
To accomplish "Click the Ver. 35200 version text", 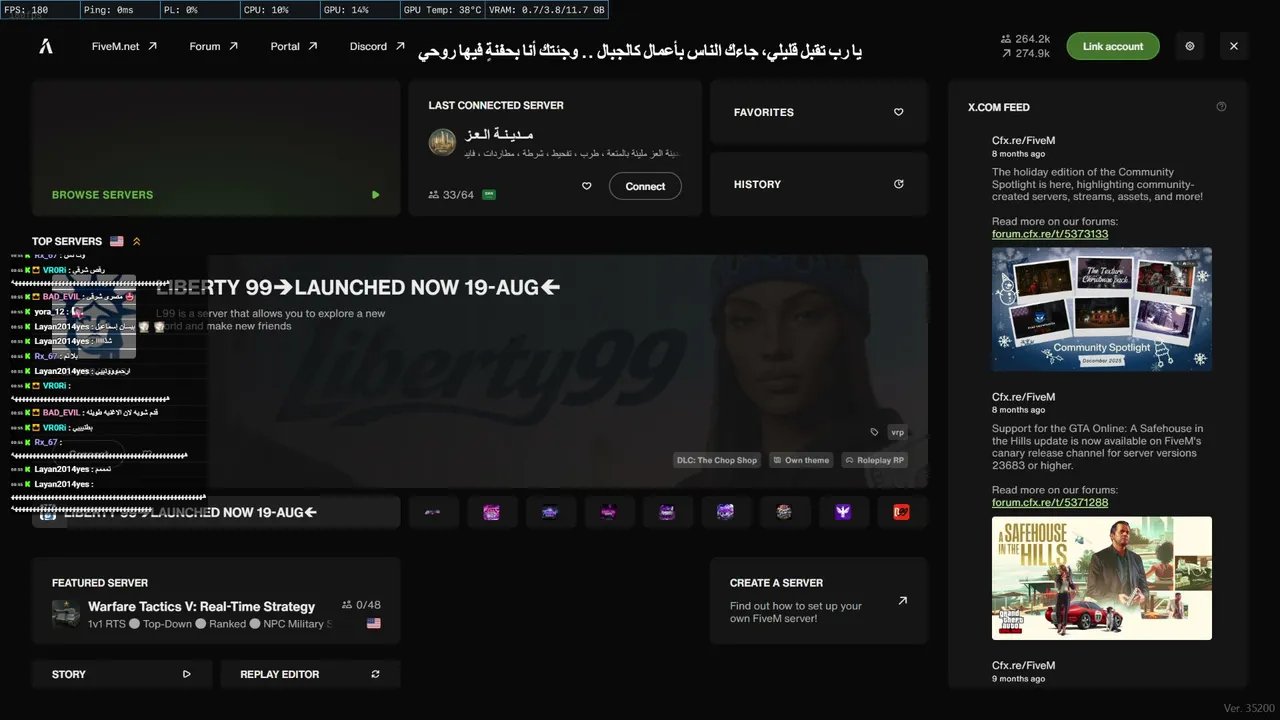I will pyautogui.click(x=1249, y=708).
